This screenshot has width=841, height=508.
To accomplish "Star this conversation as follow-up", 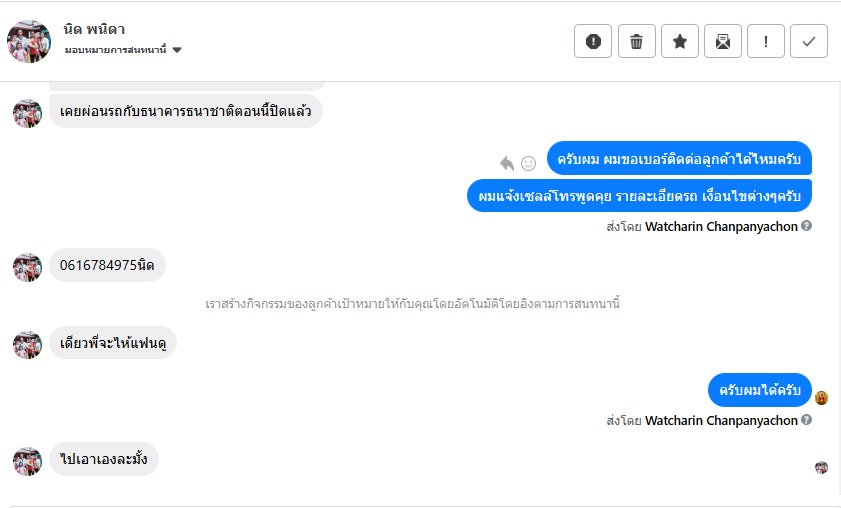I will 680,41.
